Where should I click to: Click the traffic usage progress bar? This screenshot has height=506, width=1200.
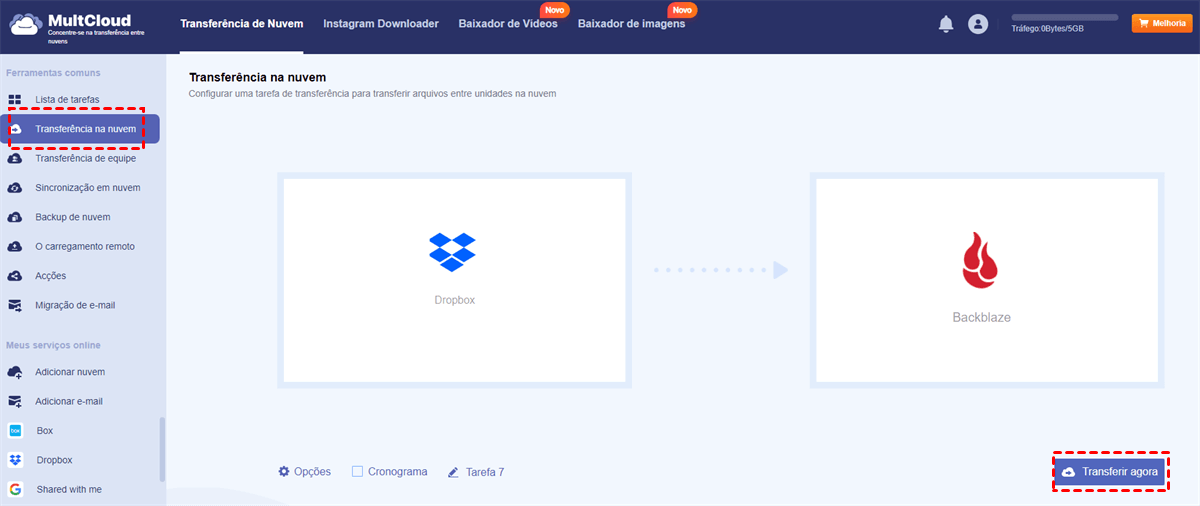[1064, 17]
